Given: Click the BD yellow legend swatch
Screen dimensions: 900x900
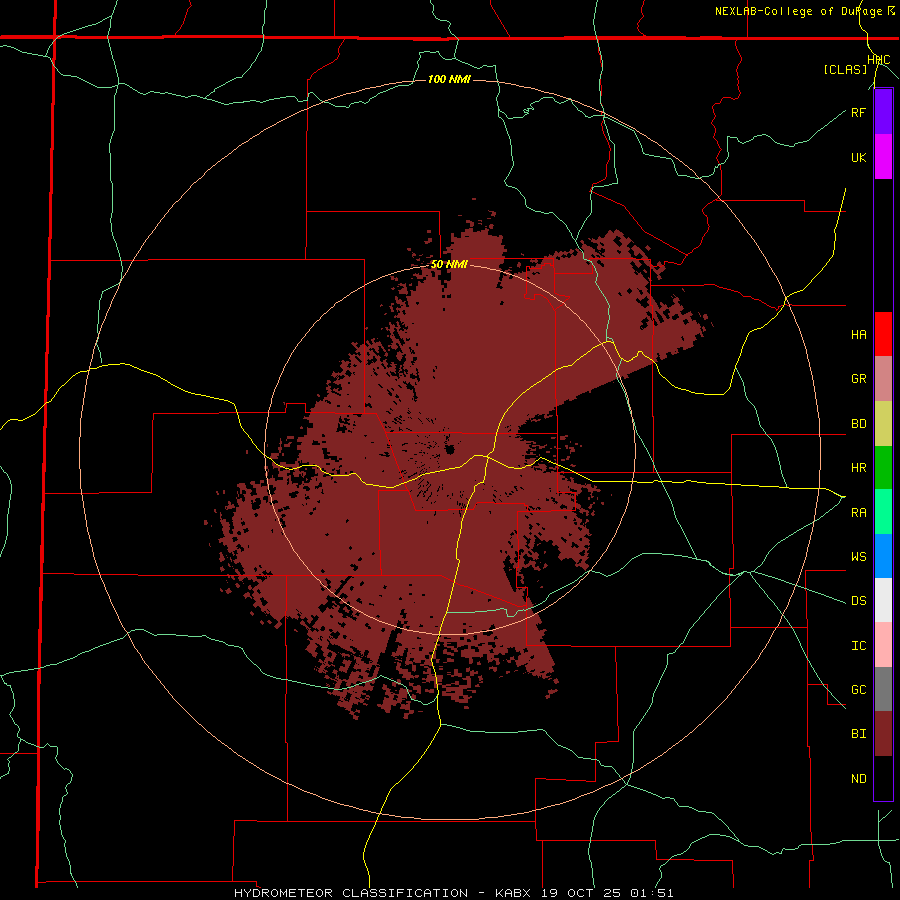Looking at the screenshot, I should tap(883, 424).
